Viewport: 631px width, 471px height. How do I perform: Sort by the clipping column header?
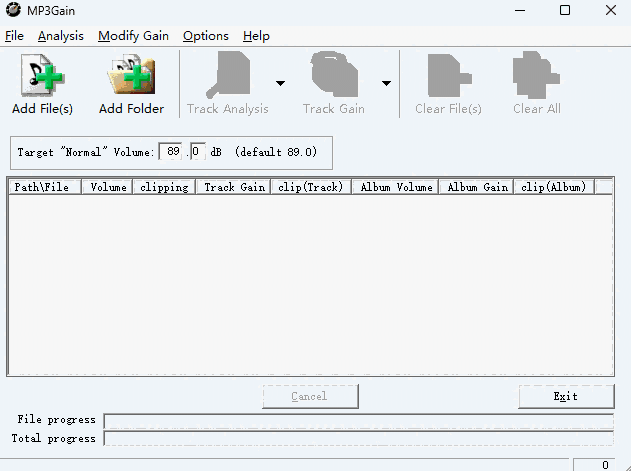coord(164,187)
